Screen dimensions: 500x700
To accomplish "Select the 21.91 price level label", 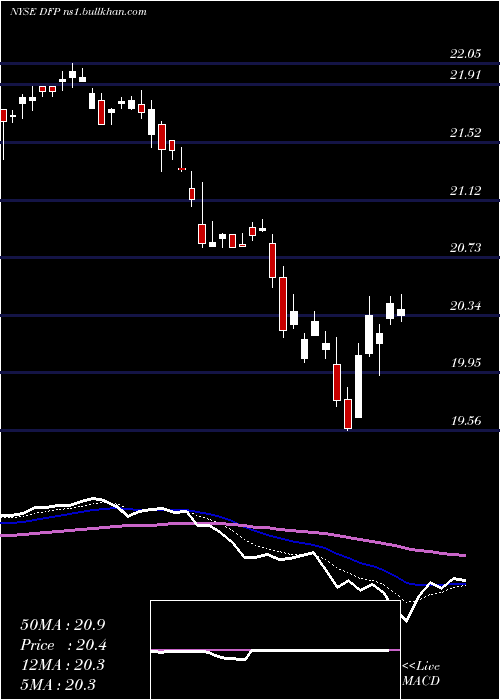I will (466, 75).
